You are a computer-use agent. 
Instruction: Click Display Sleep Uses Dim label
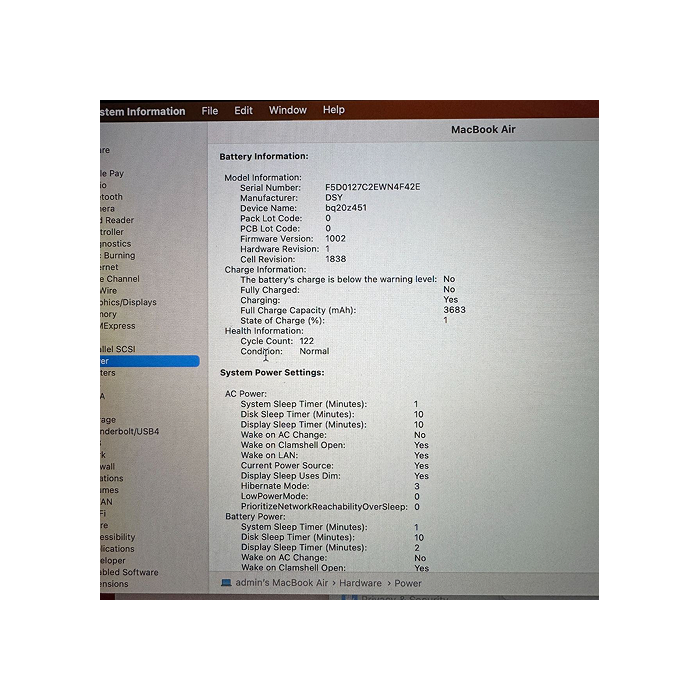point(291,476)
